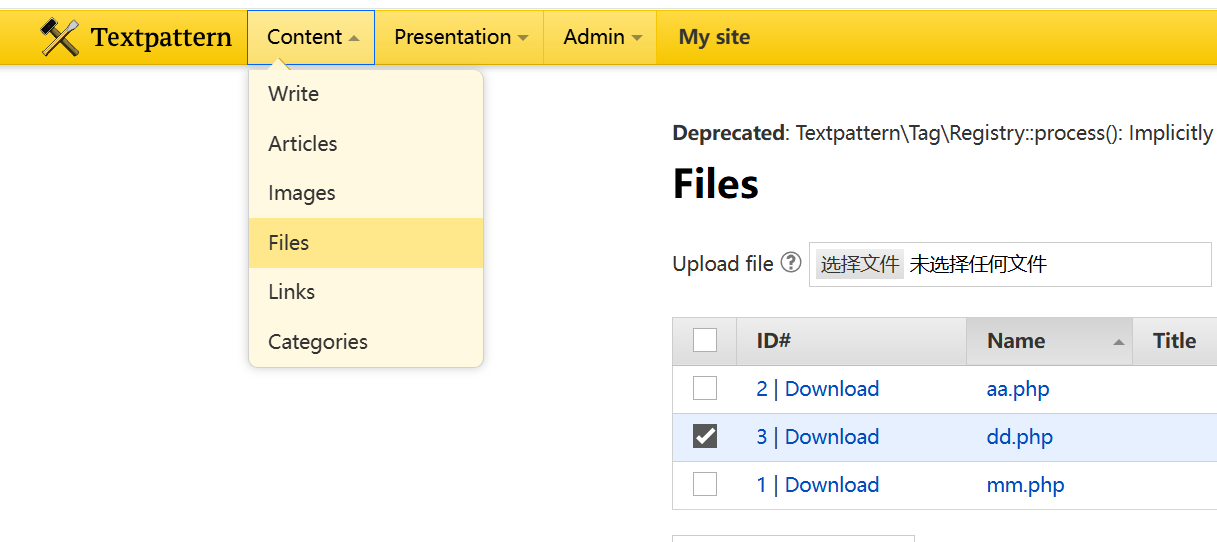Image resolution: width=1217 pixels, height=542 pixels.
Task: Click the Files page heading
Action: (x=715, y=184)
